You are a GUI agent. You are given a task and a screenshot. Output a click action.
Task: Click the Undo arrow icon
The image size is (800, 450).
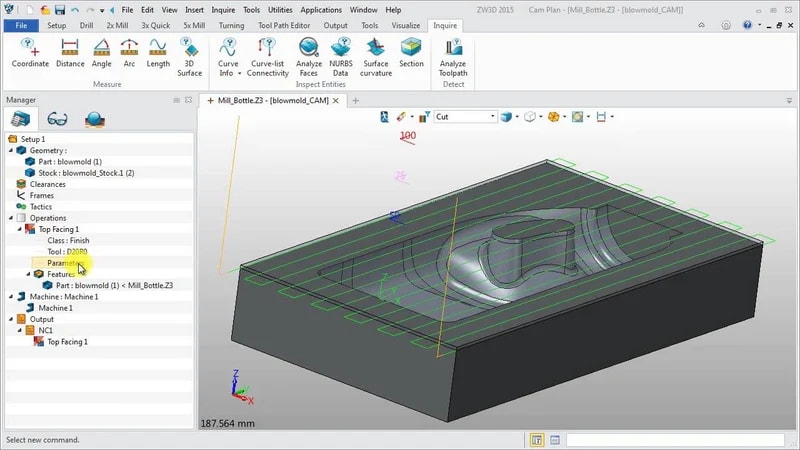[76, 10]
